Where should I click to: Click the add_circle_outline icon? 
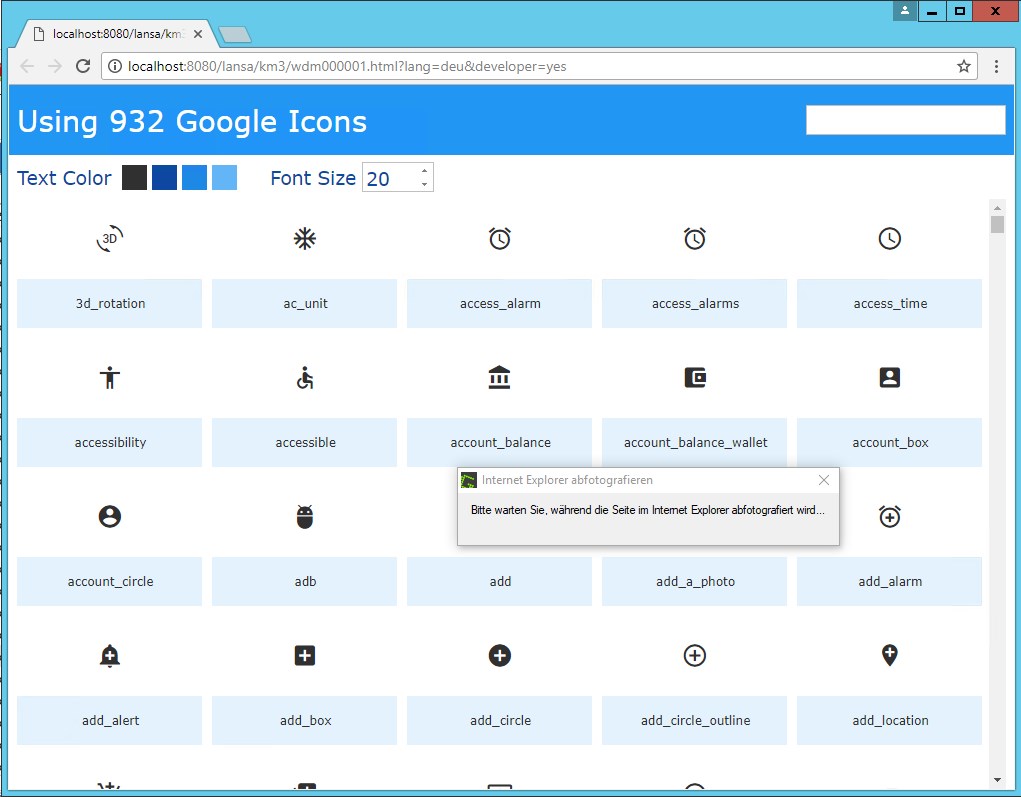[x=695, y=655]
